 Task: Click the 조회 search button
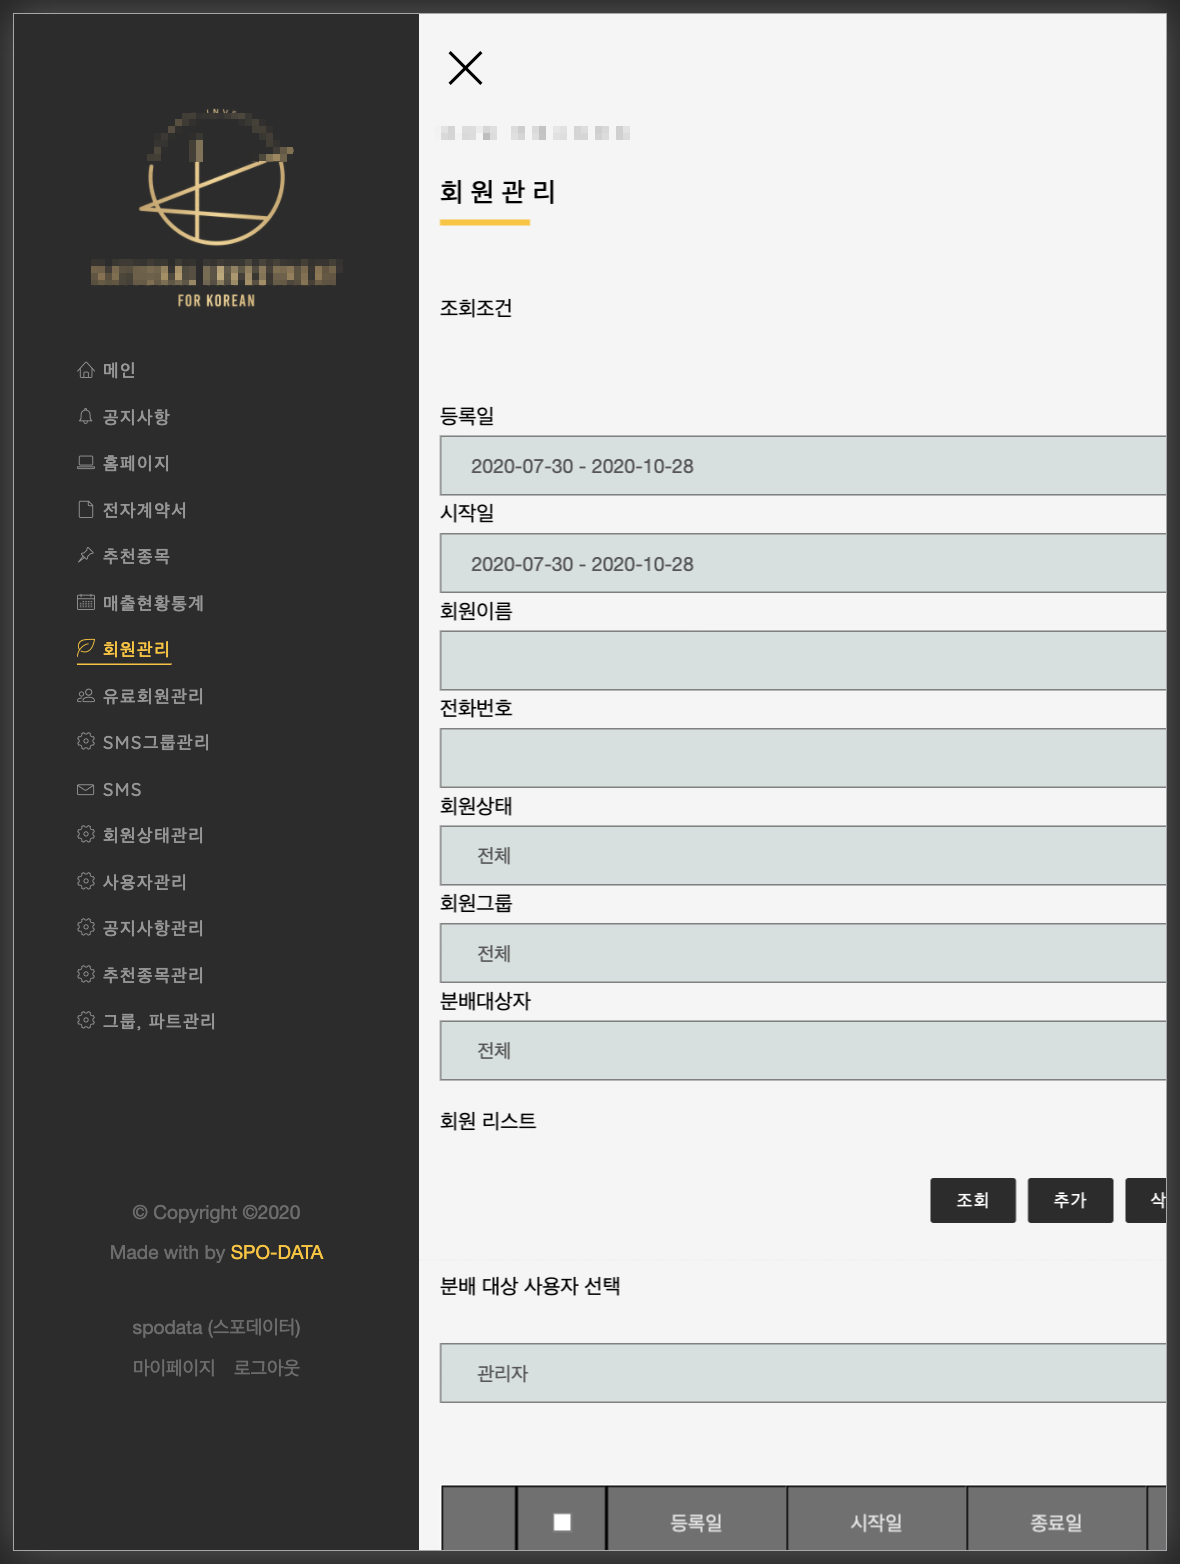click(973, 1200)
